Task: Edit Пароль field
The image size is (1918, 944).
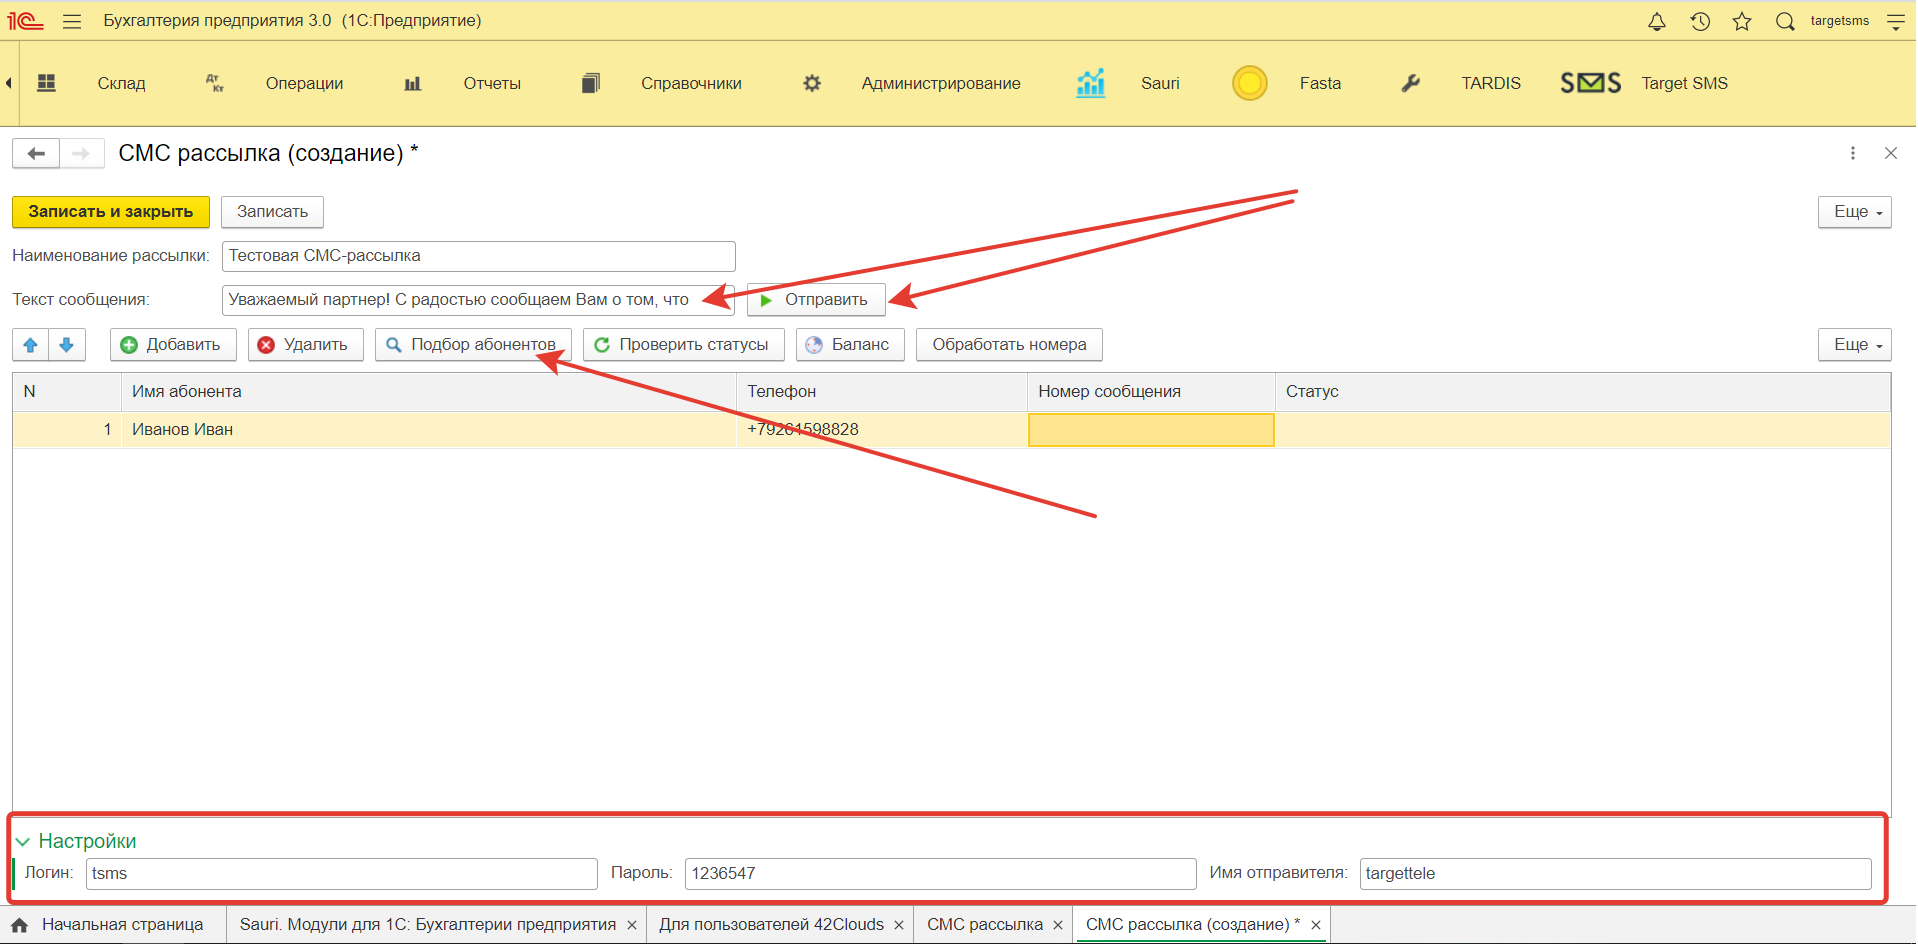Action: coord(940,874)
